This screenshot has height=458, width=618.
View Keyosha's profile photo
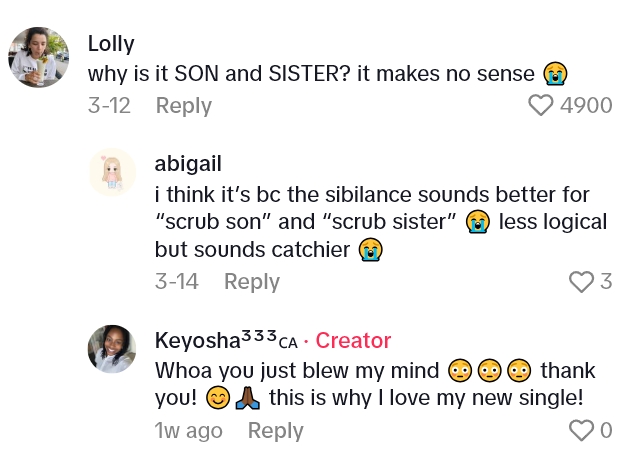[x=112, y=350]
